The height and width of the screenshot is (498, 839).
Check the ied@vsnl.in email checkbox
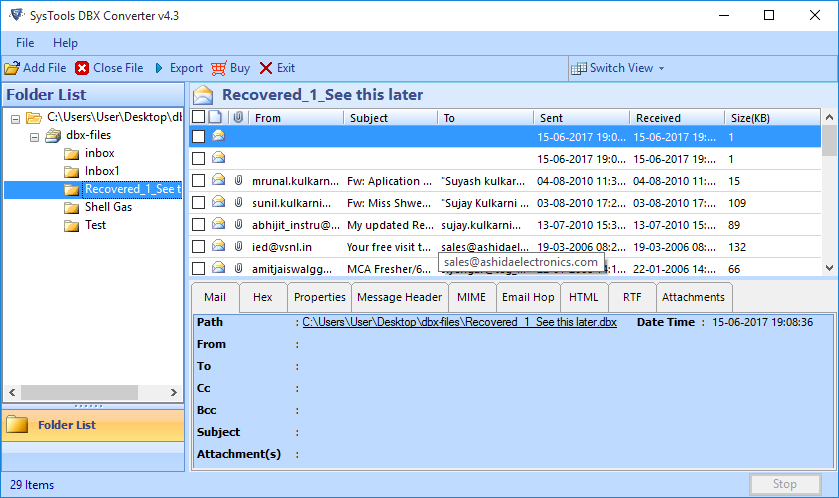coord(199,247)
